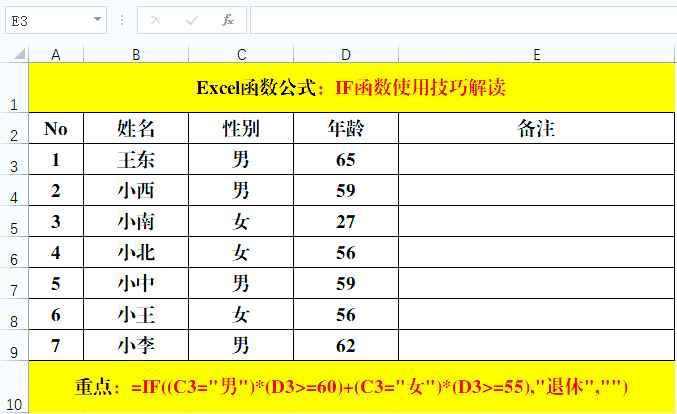The height and width of the screenshot is (414, 677).
Task: Click the '姓名' header cell
Action: [136, 128]
